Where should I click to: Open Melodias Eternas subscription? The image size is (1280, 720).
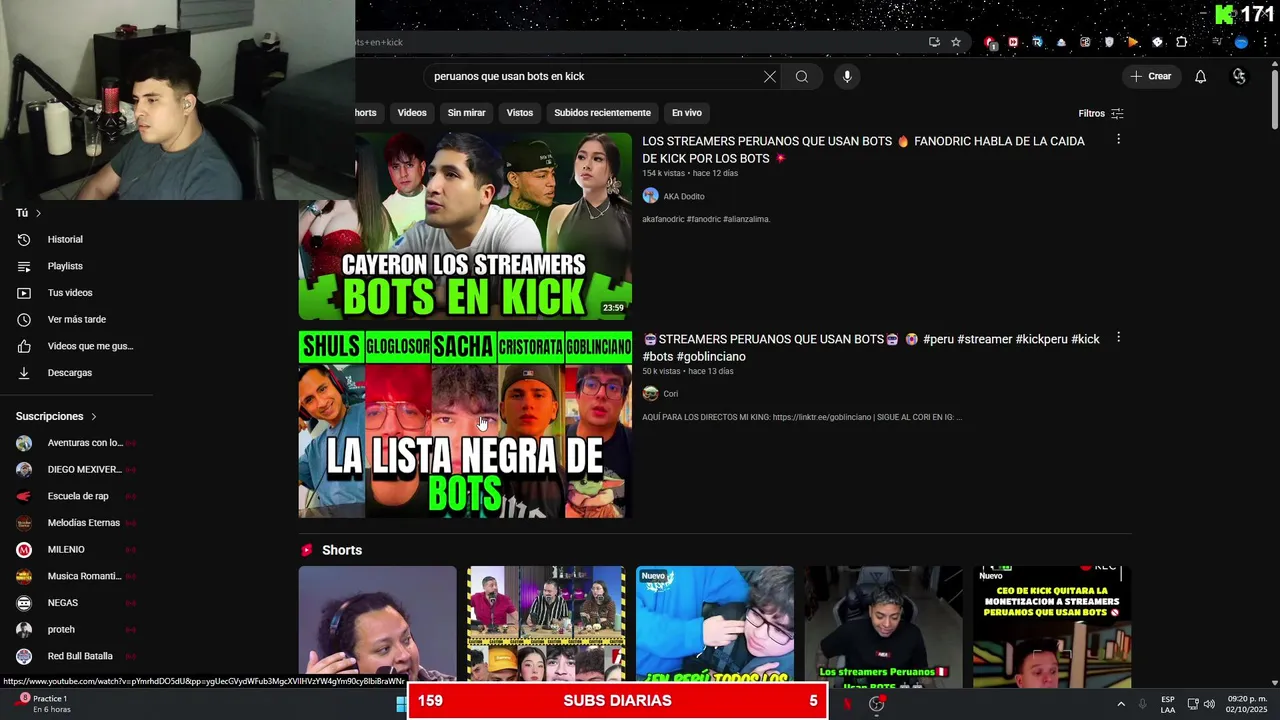(x=76, y=523)
